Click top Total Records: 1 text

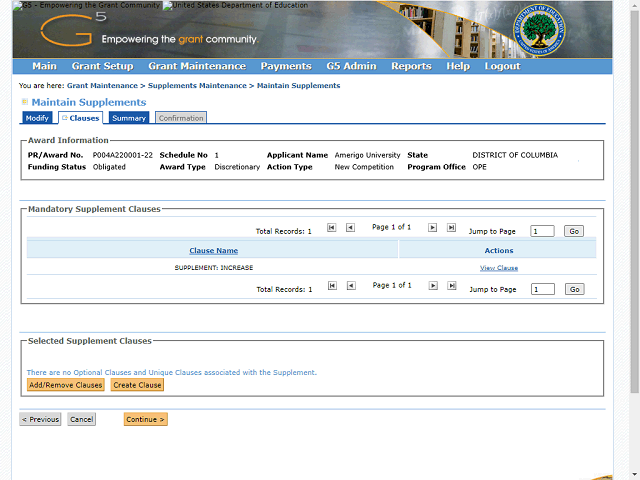(x=283, y=231)
